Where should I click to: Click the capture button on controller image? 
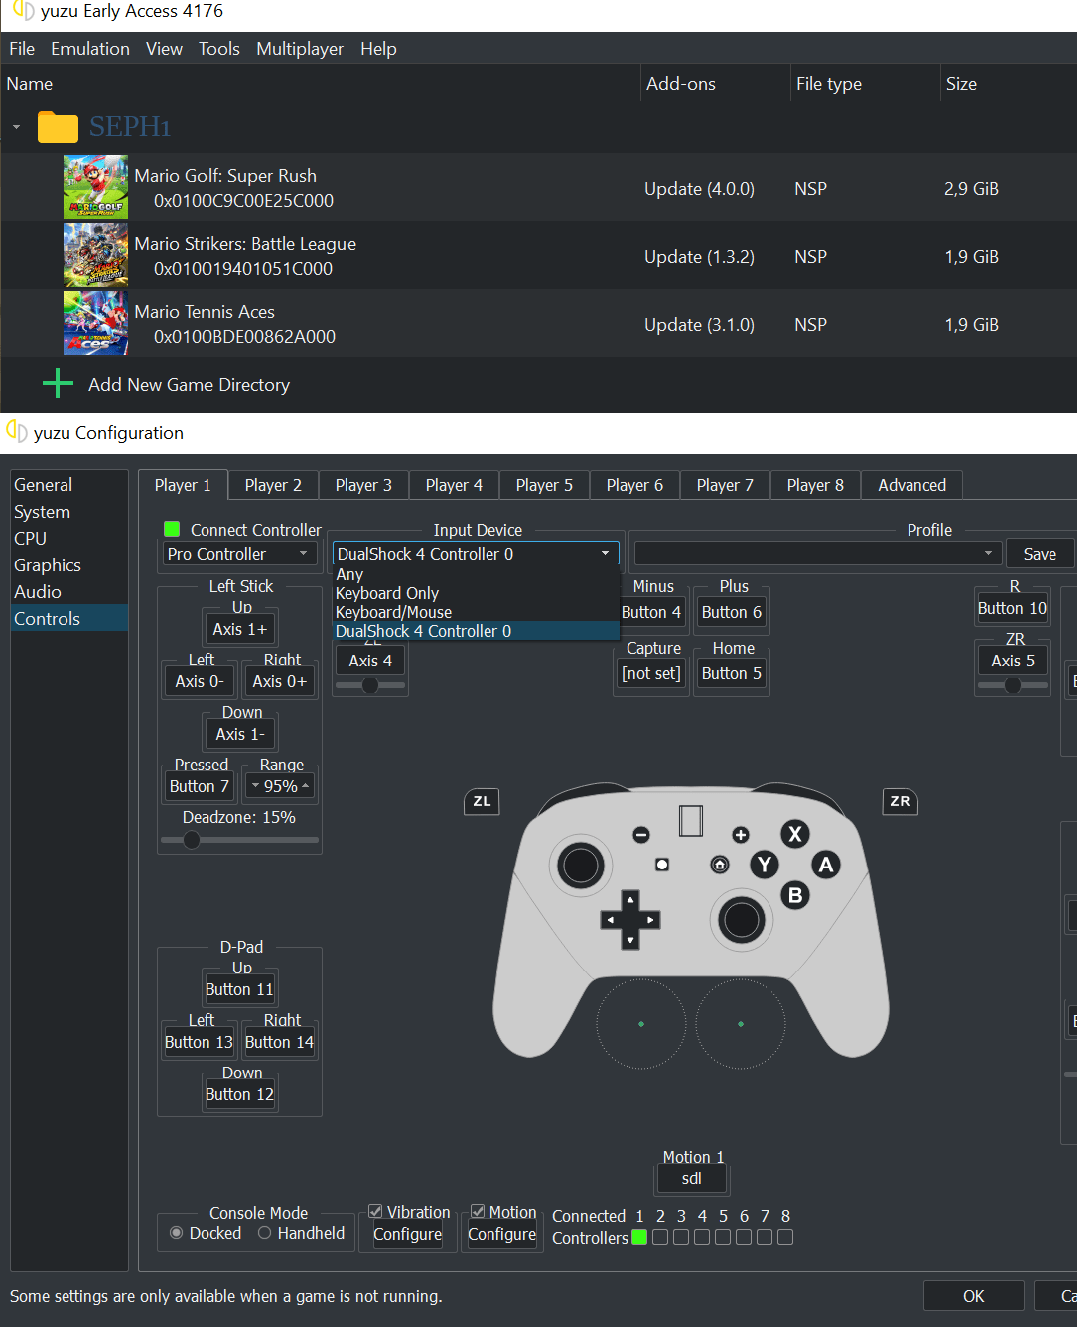[661, 864]
